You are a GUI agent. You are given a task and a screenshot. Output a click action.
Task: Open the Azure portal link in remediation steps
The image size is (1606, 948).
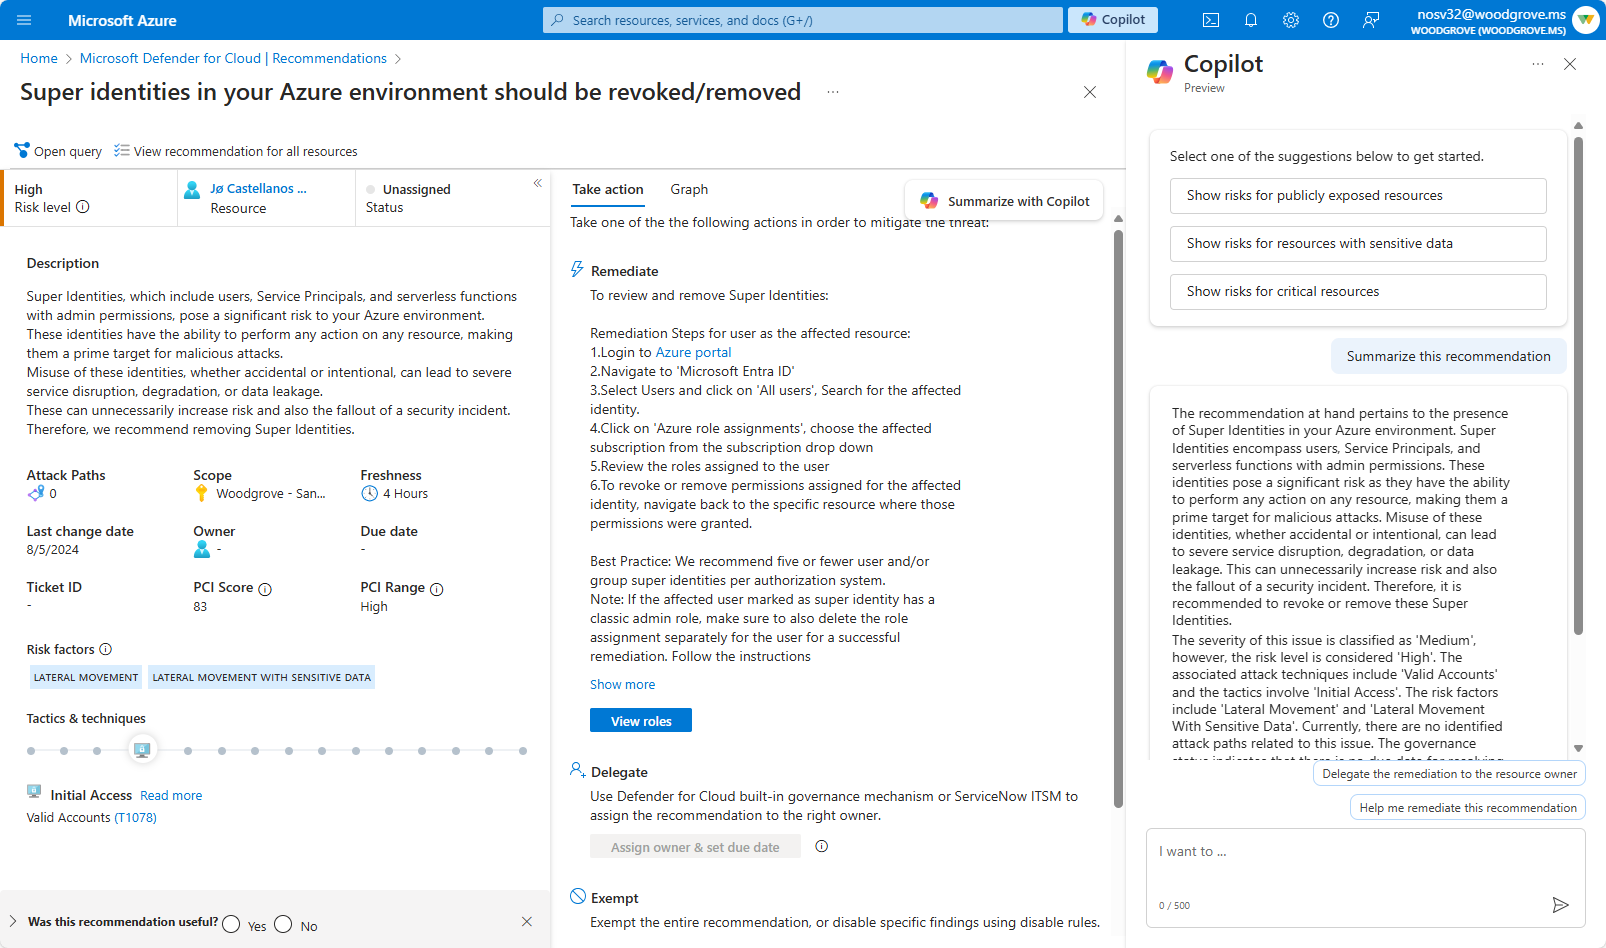[x=693, y=352]
